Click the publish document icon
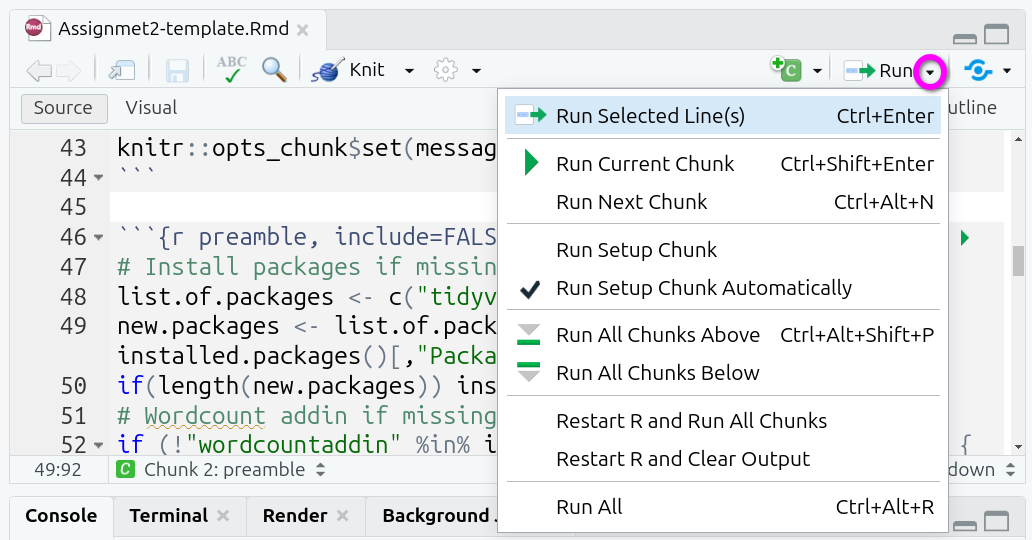Screen dimensions: 1032x540 coord(978,70)
